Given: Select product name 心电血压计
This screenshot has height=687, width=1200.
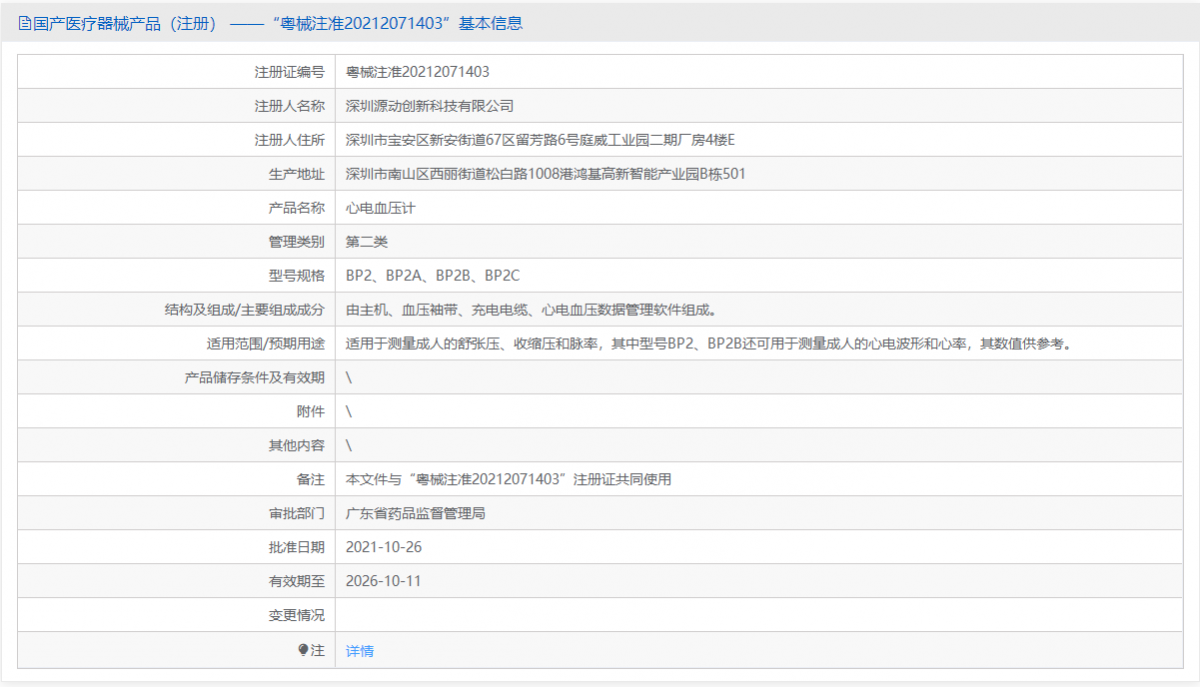Looking at the screenshot, I should click(x=380, y=208).
